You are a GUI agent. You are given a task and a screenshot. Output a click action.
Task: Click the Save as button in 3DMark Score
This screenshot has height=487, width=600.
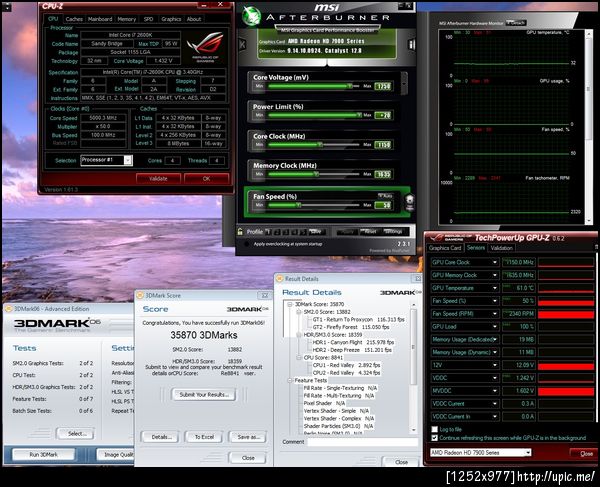[x=248, y=437]
